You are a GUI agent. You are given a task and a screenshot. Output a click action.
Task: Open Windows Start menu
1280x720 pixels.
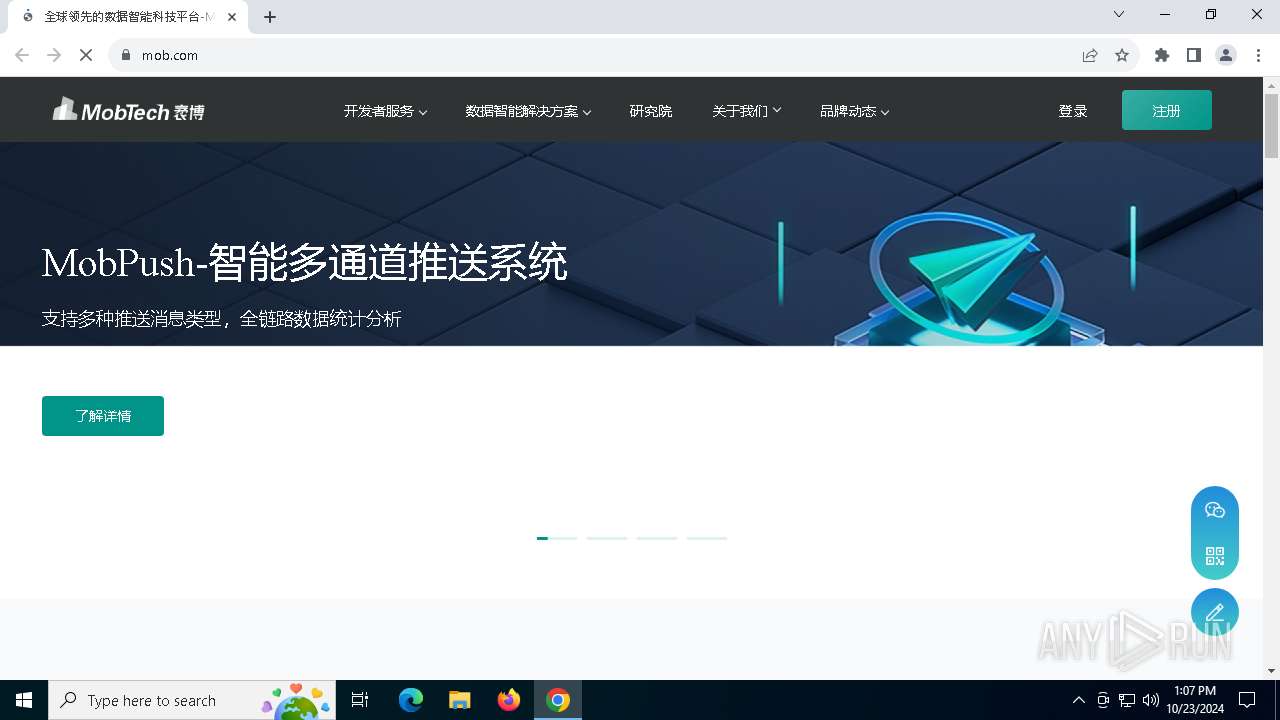[24, 700]
